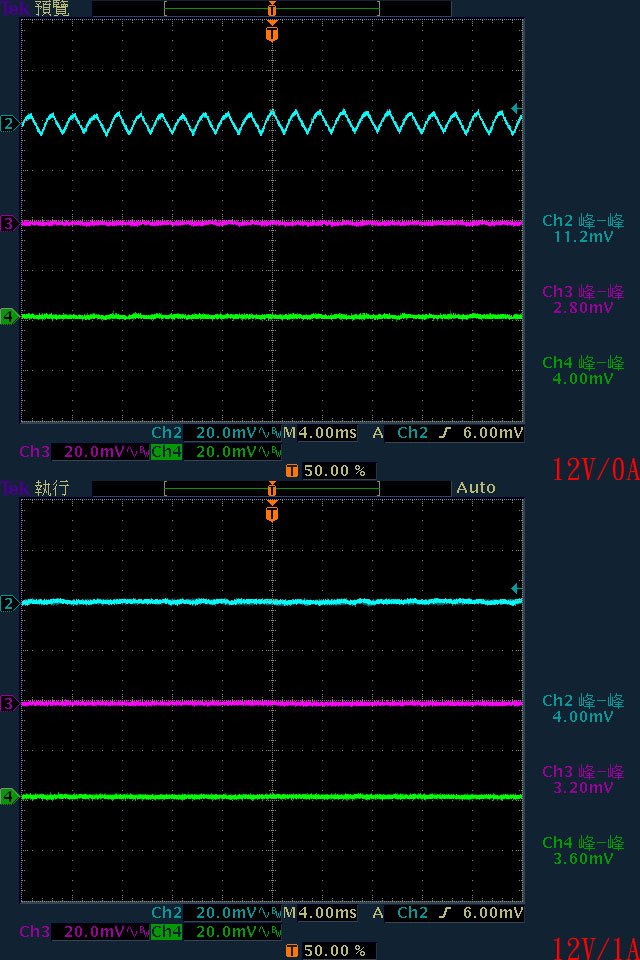Click the record-length bar beside 執行

click(272, 489)
